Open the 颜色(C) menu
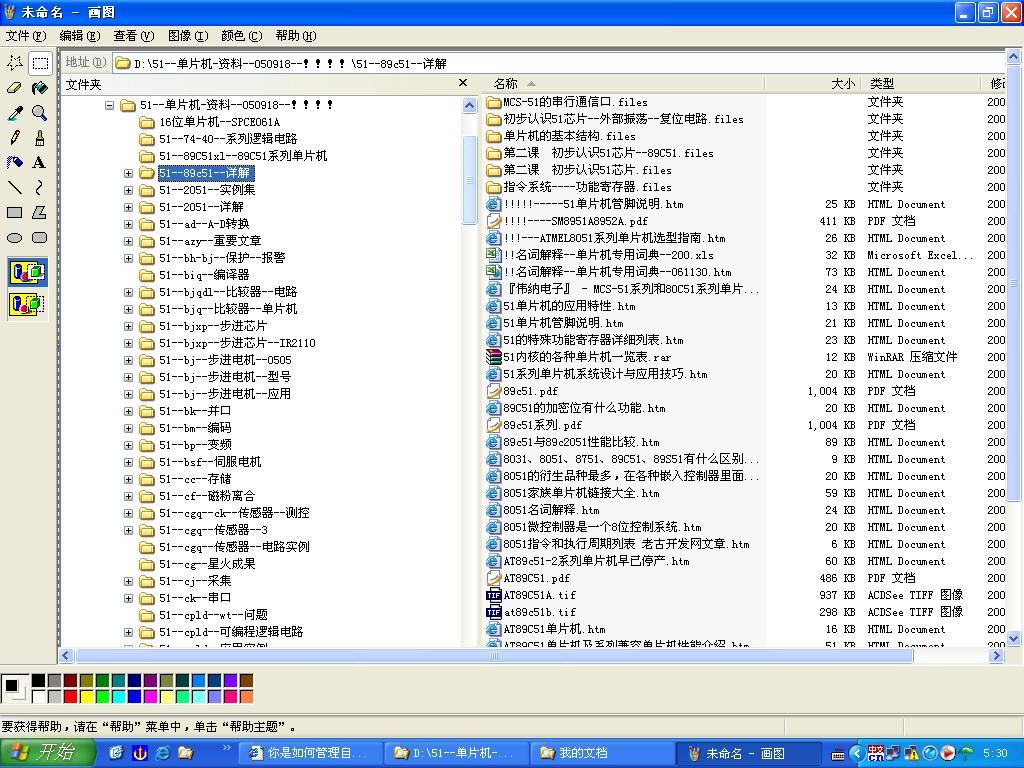This screenshot has width=1024, height=768. click(242, 36)
